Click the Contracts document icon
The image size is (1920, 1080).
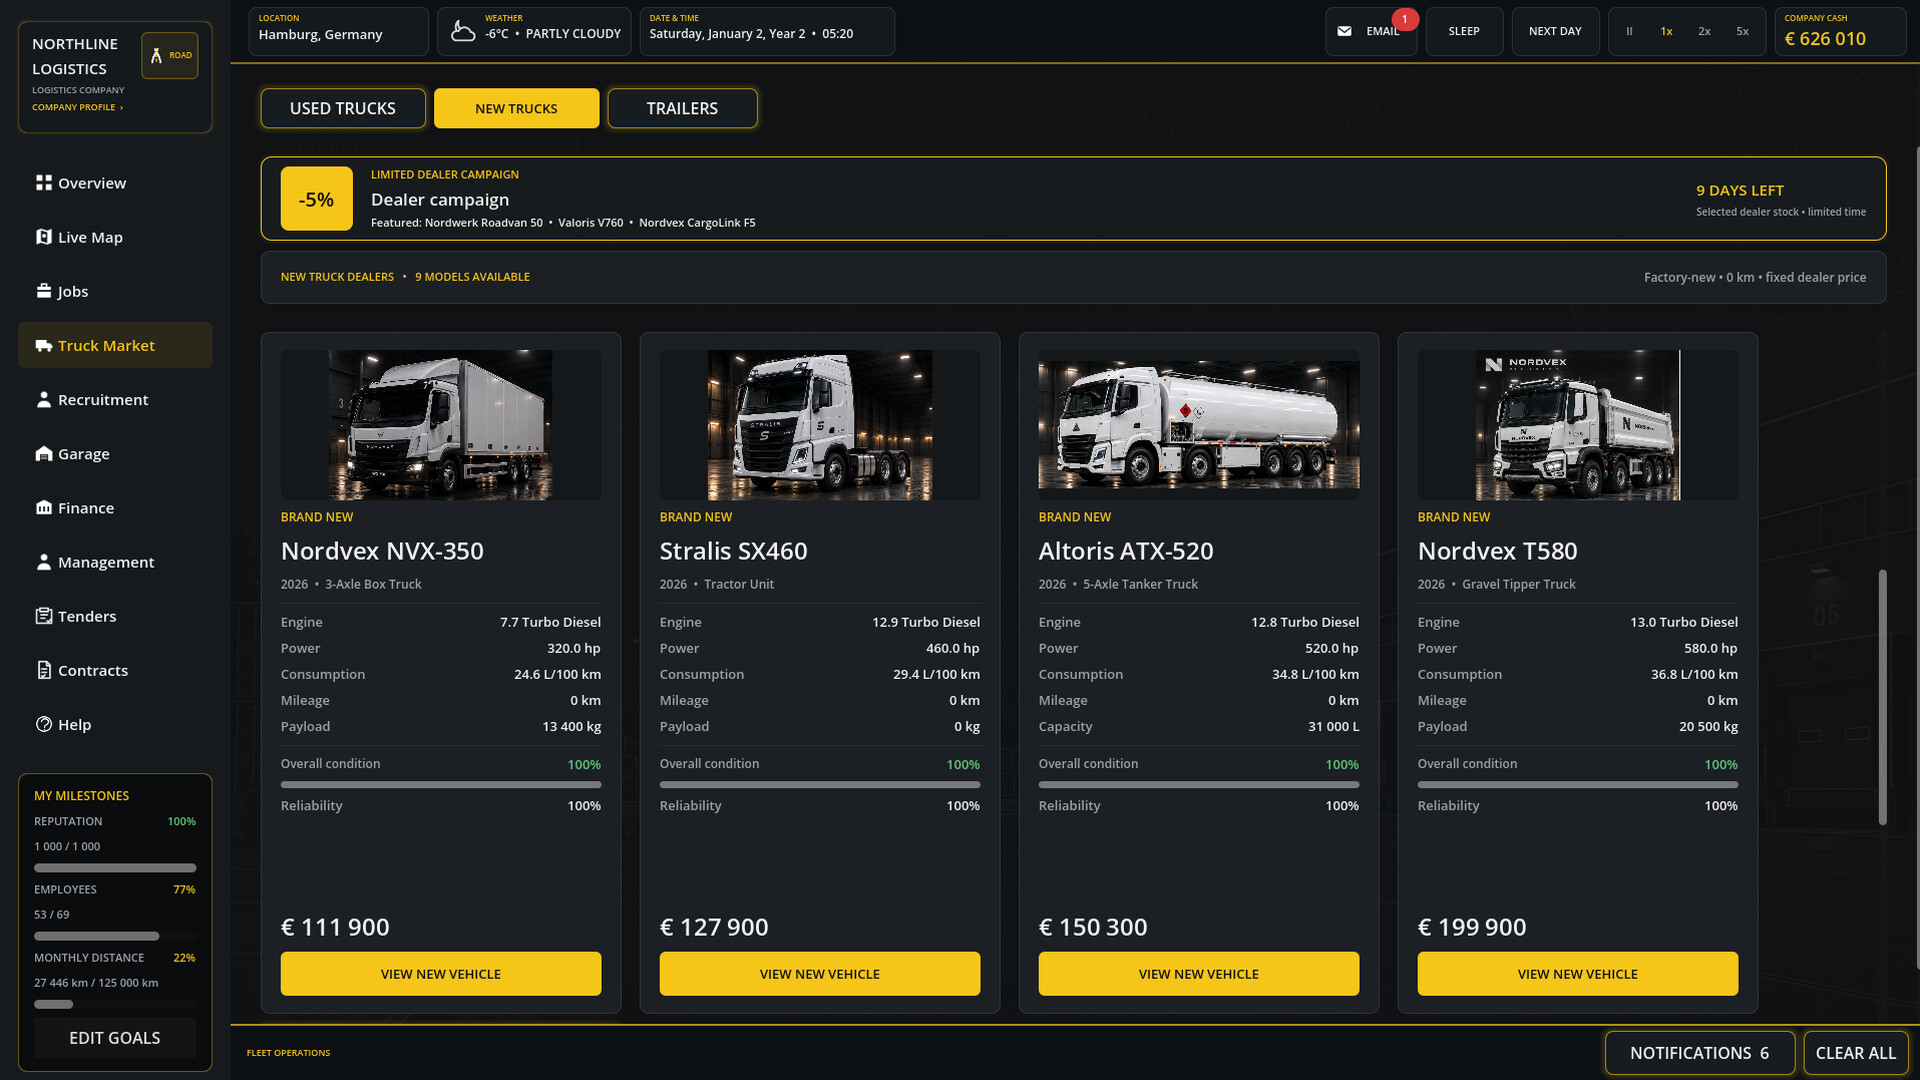point(43,670)
